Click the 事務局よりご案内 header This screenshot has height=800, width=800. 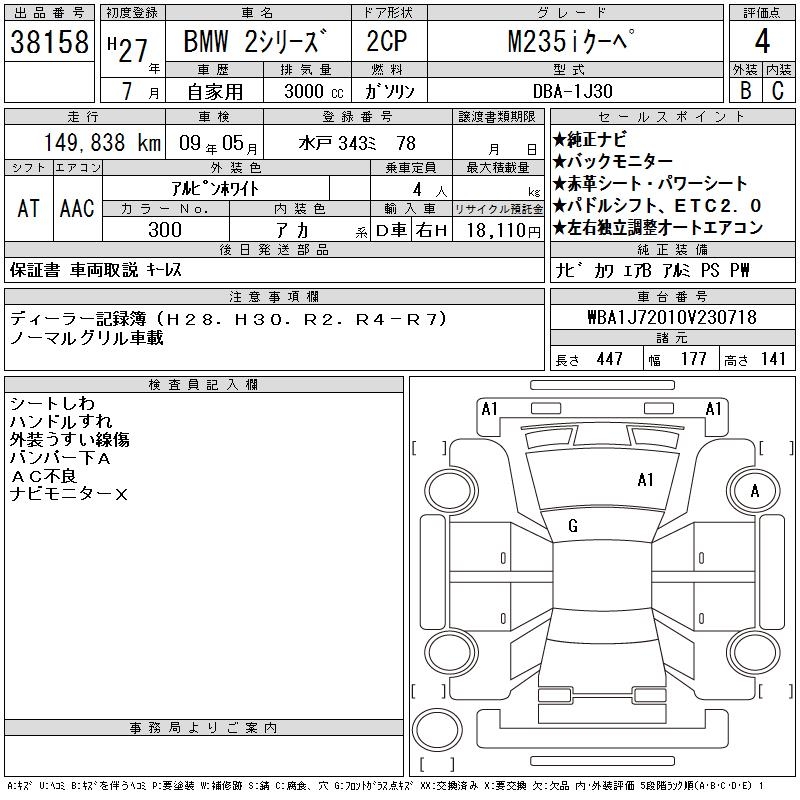204,728
